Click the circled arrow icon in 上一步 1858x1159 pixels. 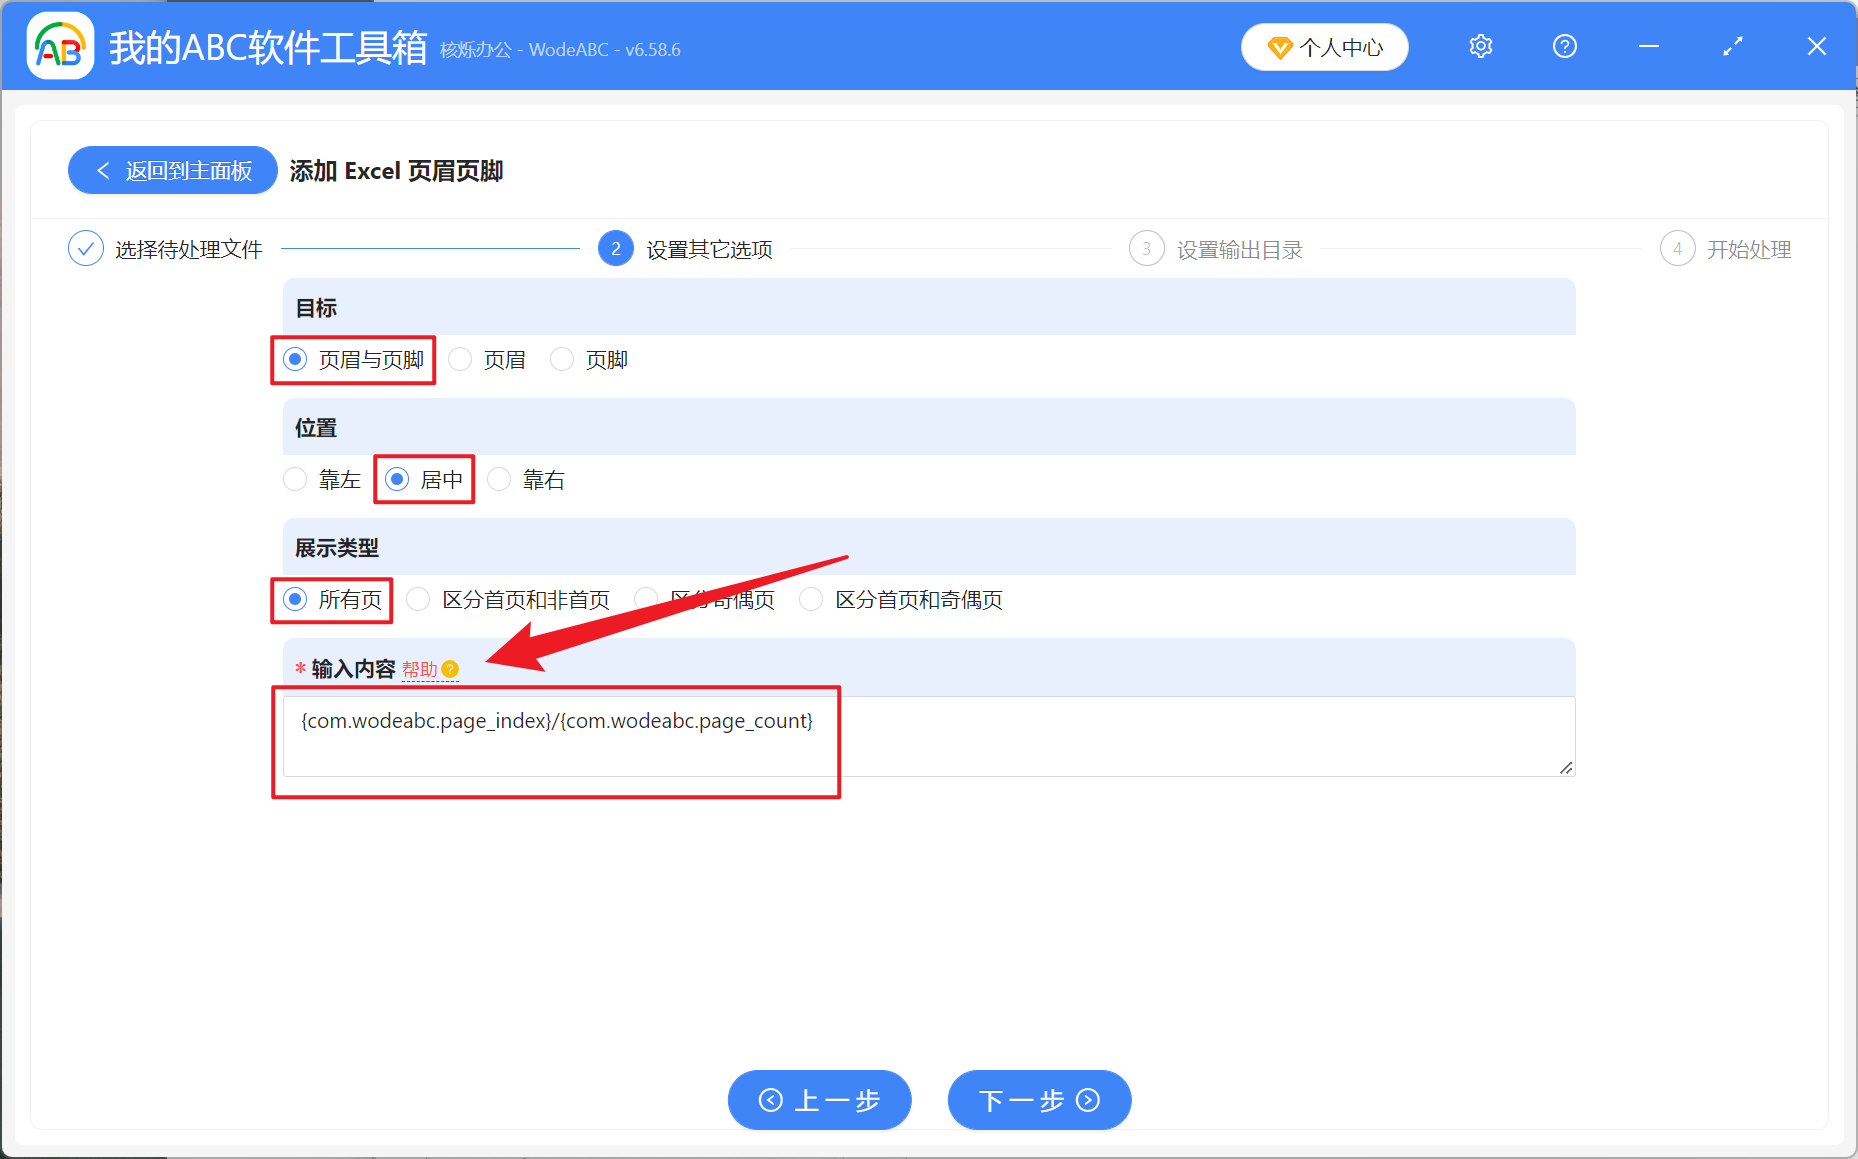coord(770,1100)
